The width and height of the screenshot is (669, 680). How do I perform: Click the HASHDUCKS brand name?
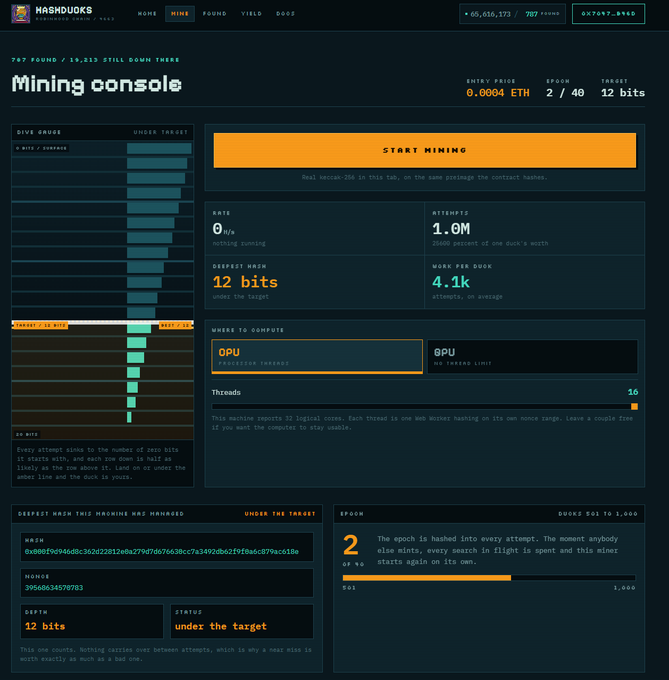[64, 10]
